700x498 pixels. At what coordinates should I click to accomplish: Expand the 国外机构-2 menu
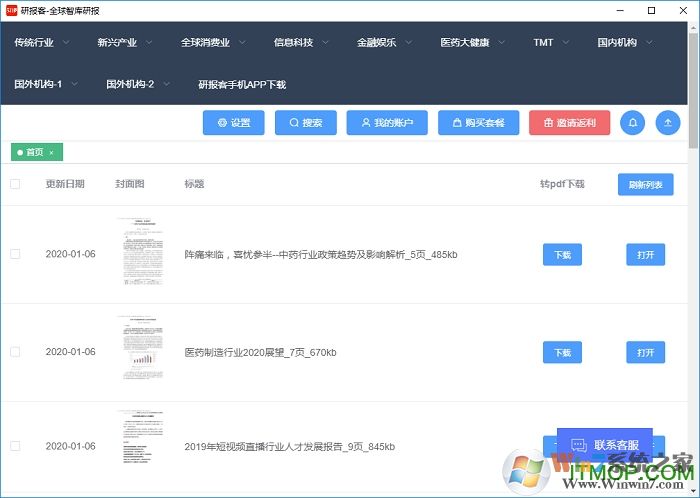coord(138,84)
